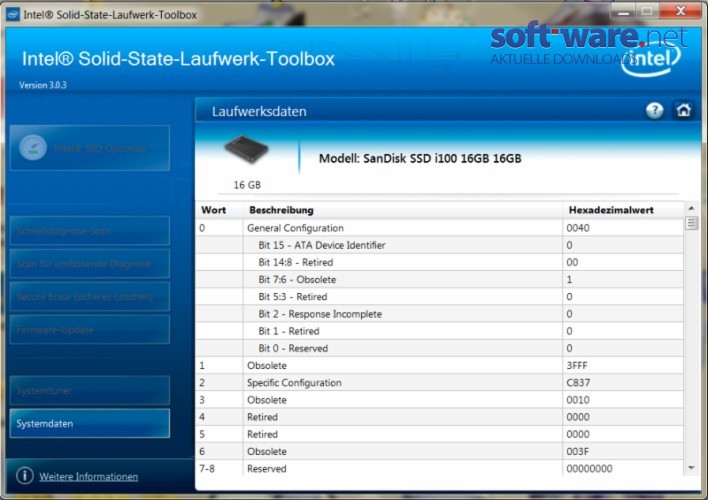708x500 pixels.
Task: Sort by Hexadezimalwert column header
Action: pyautogui.click(x=623, y=210)
